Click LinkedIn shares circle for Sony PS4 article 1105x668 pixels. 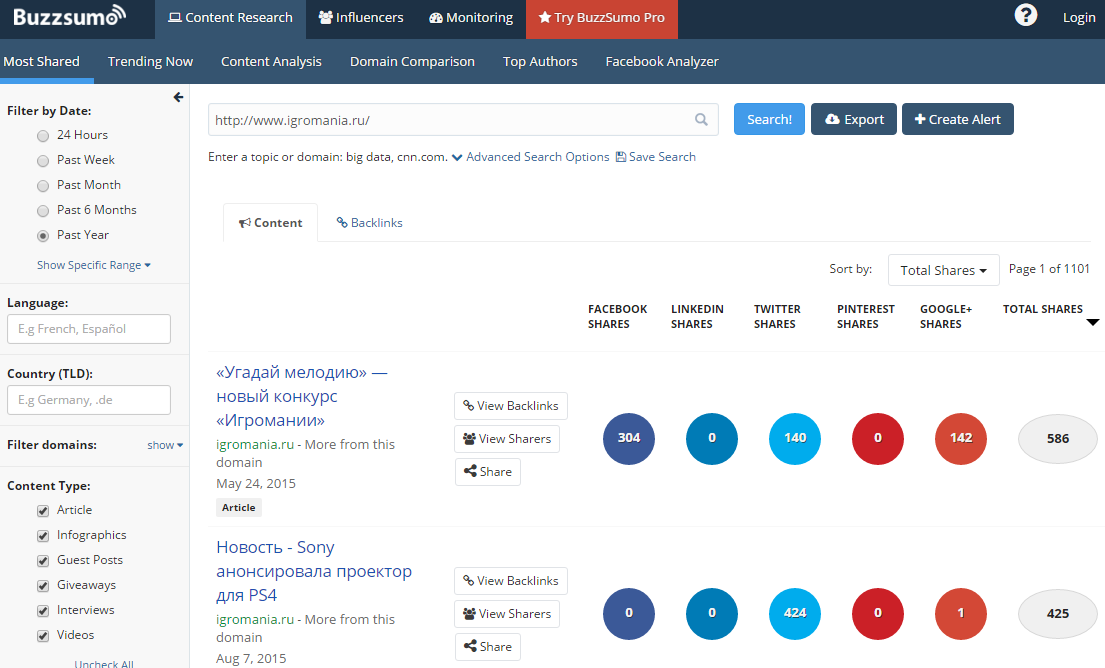coord(712,613)
